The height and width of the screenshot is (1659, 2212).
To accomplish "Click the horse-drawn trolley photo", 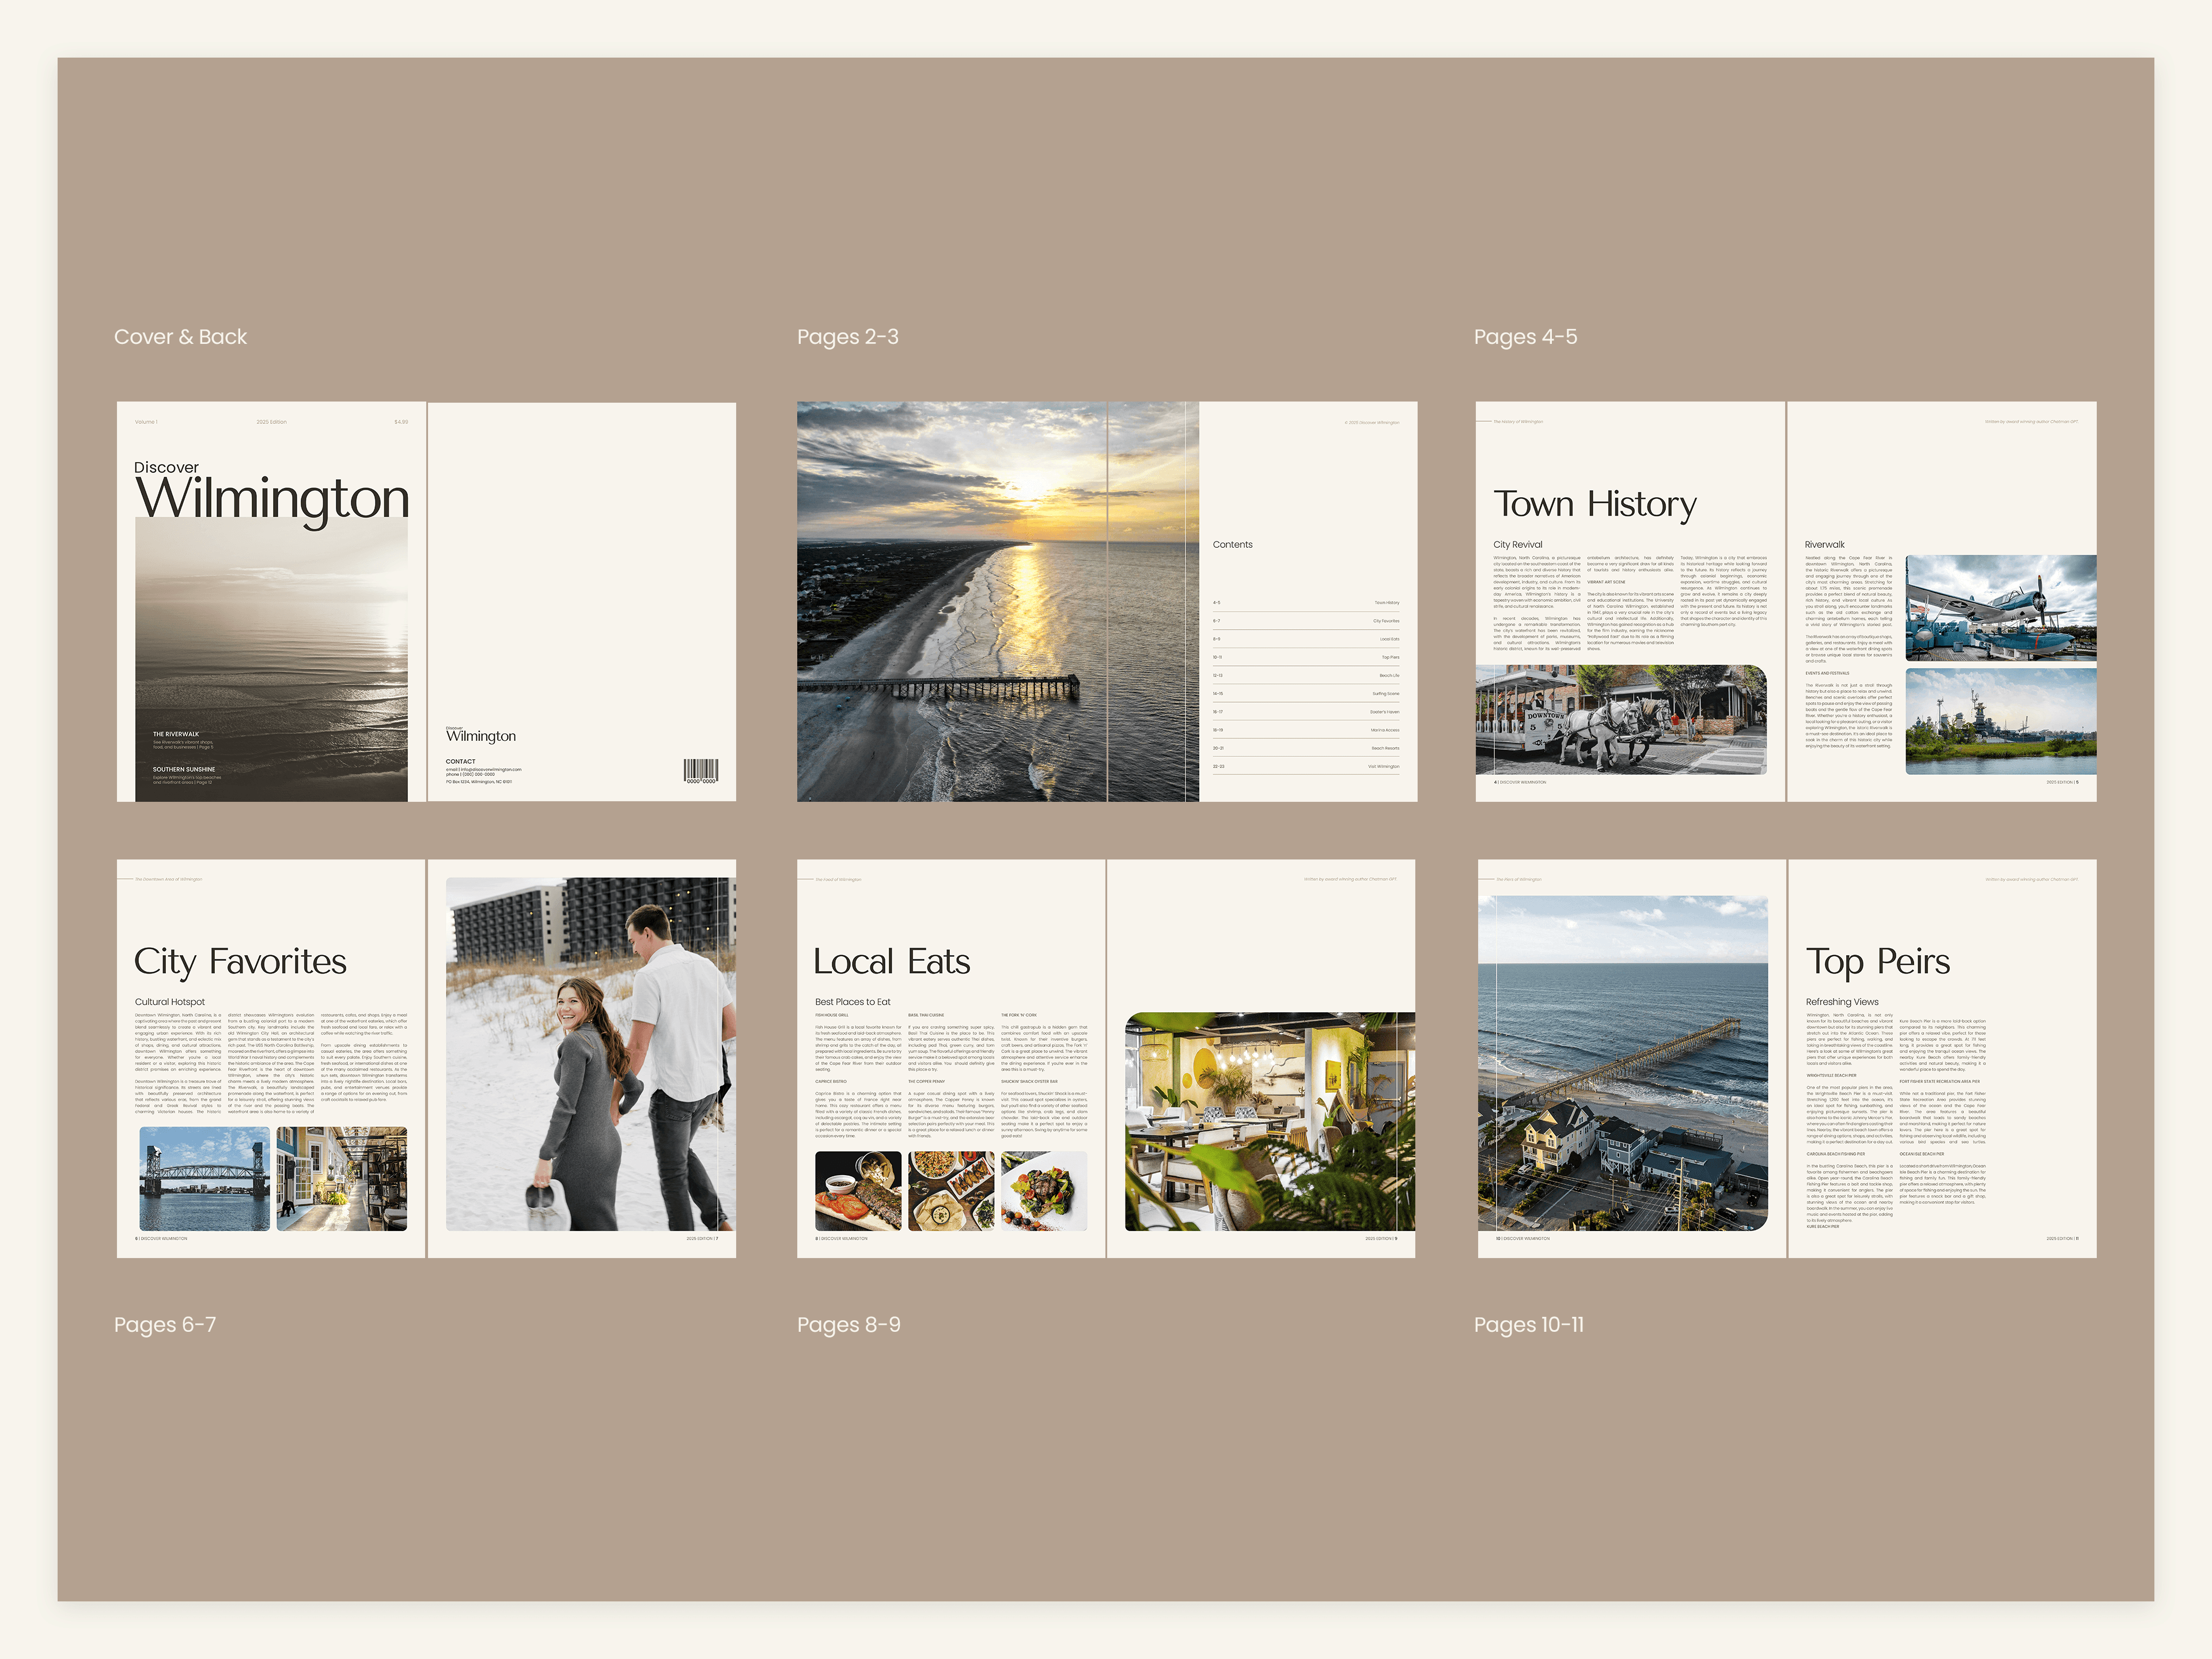I will [1620, 719].
